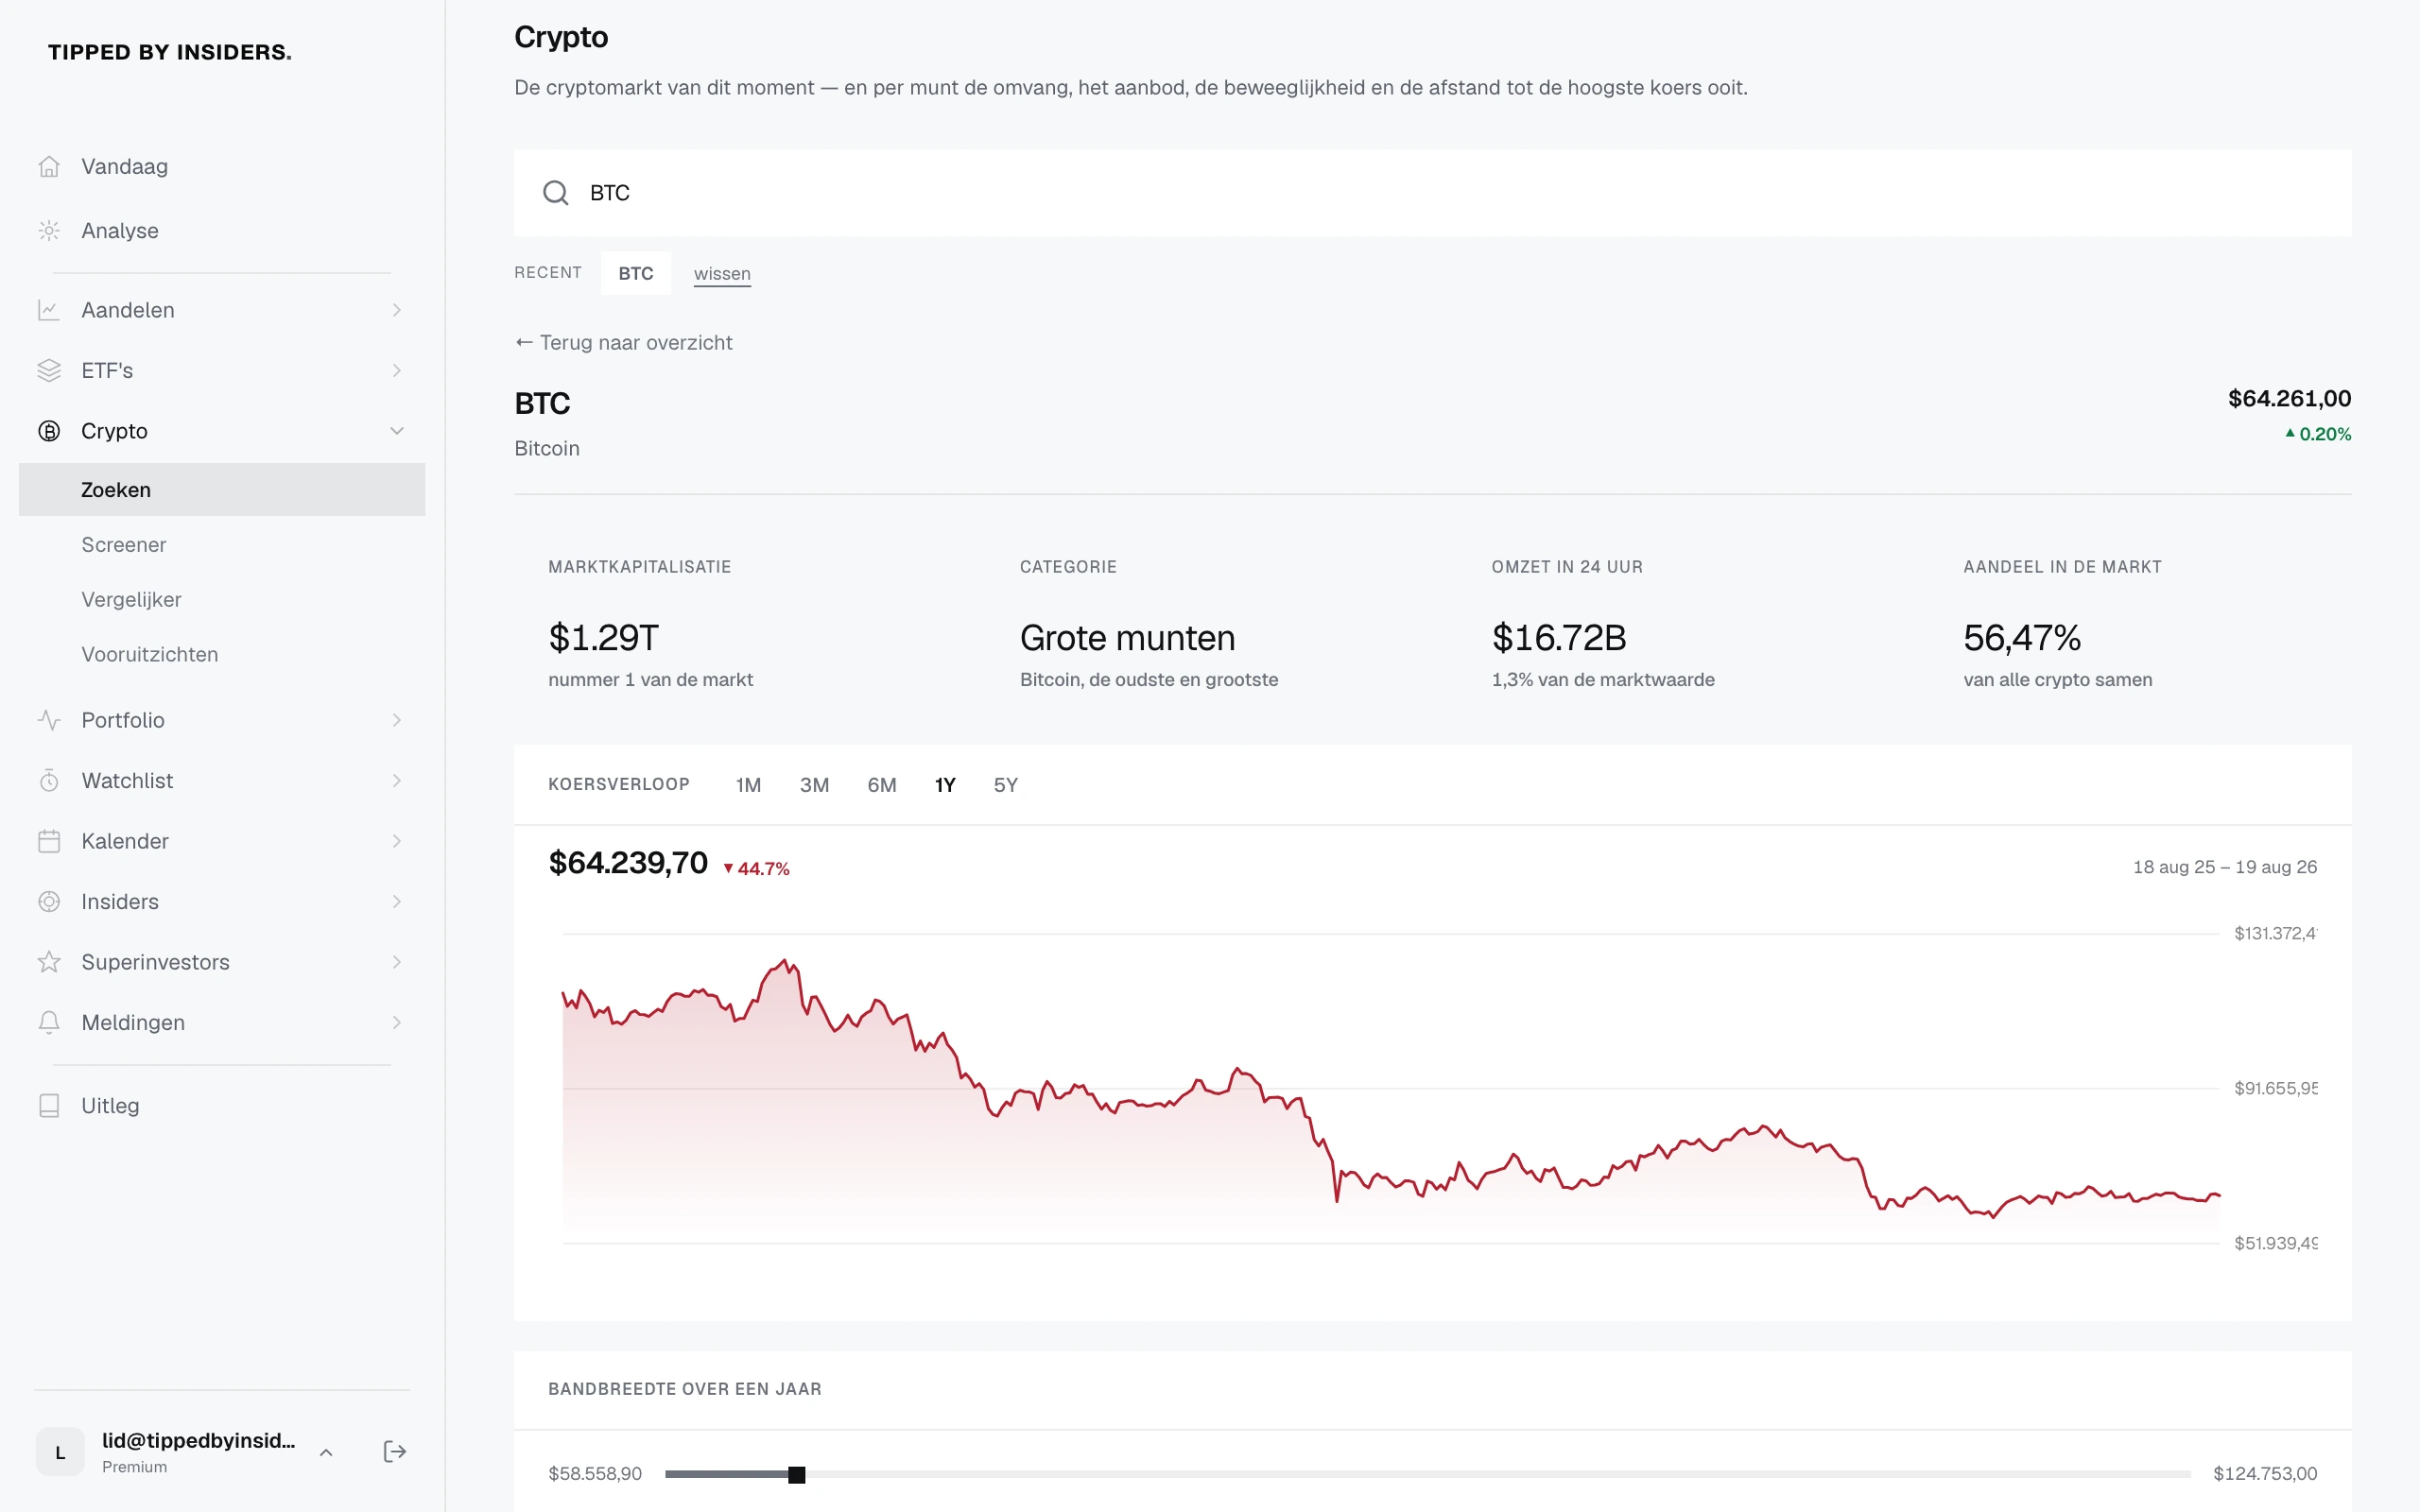Click the Crypto bitcoin icon
Image resolution: width=2420 pixels, height=1512 pixels.
pyautogui.click(x=49, y=431)
